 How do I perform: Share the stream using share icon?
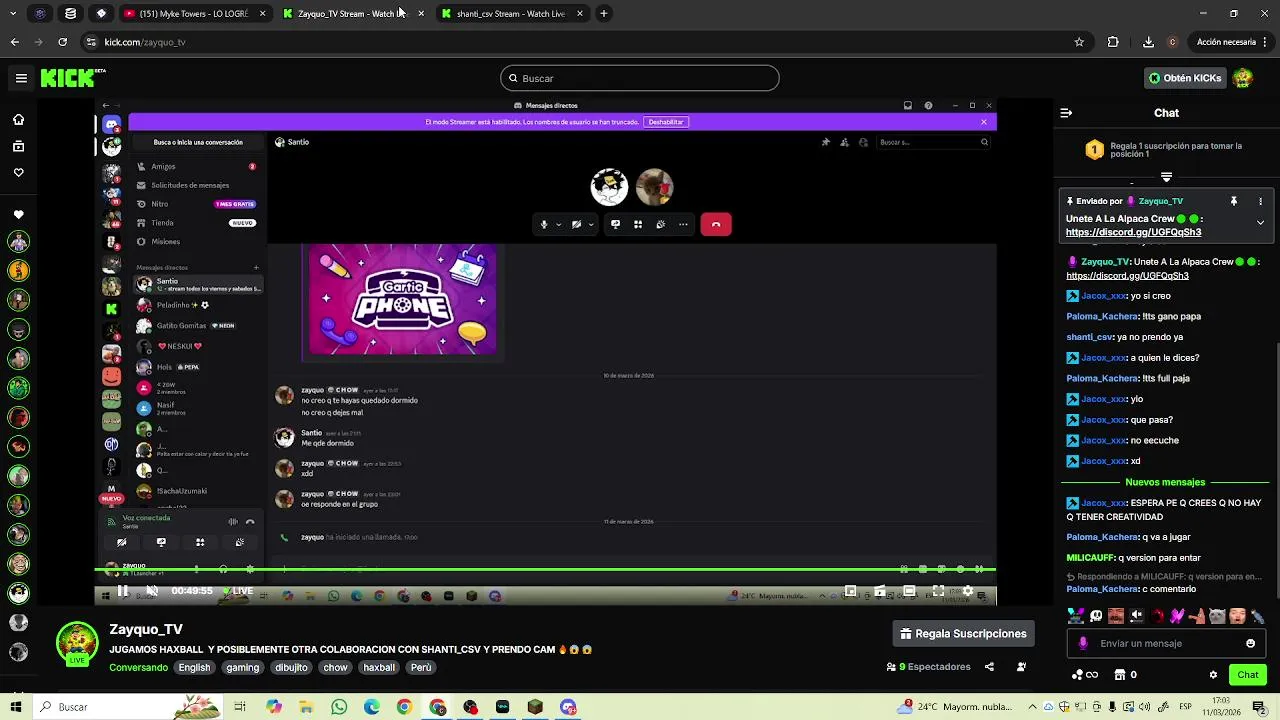[x=989, y=667]
